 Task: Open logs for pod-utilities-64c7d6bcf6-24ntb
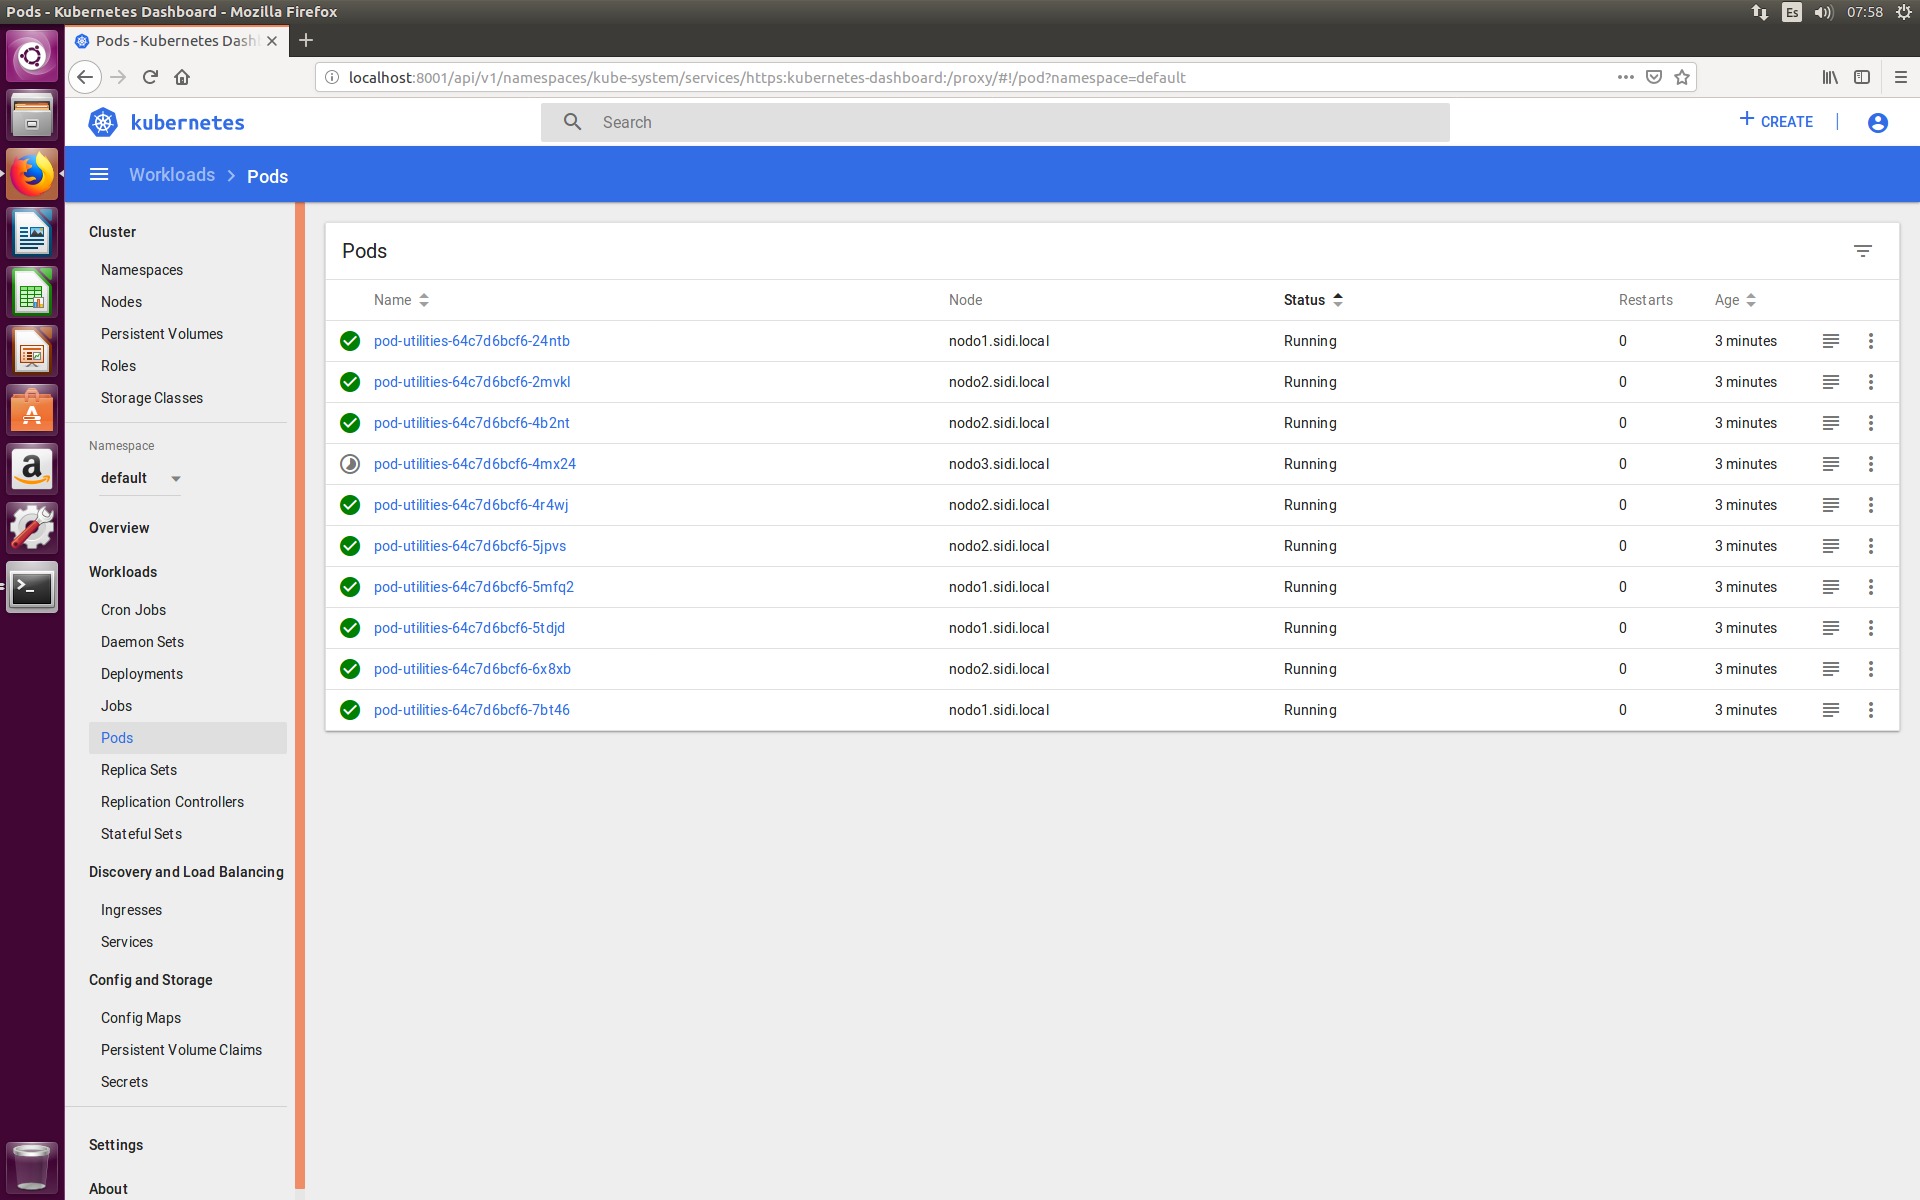tap(1831, 341)
